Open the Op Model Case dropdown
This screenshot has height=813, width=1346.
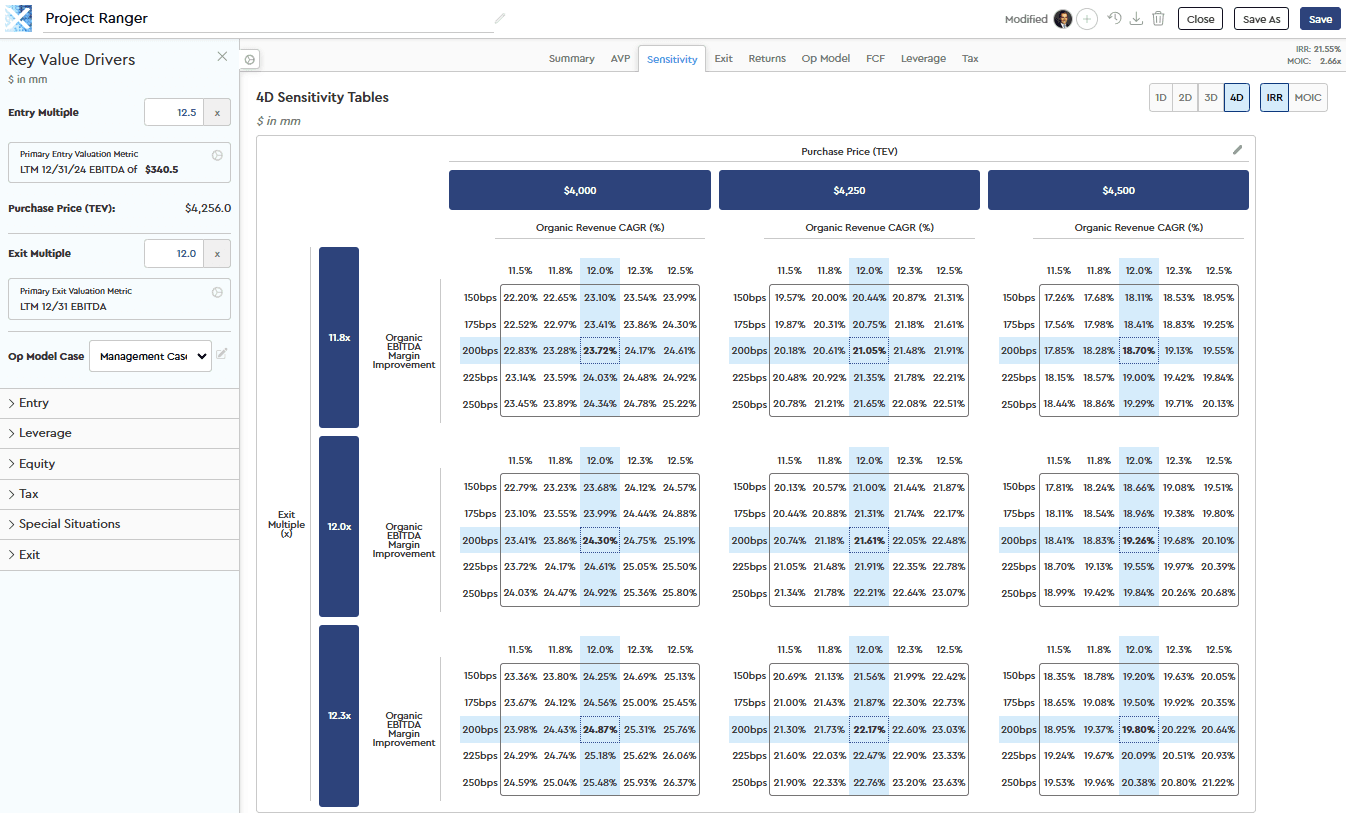tap(150, 356)
